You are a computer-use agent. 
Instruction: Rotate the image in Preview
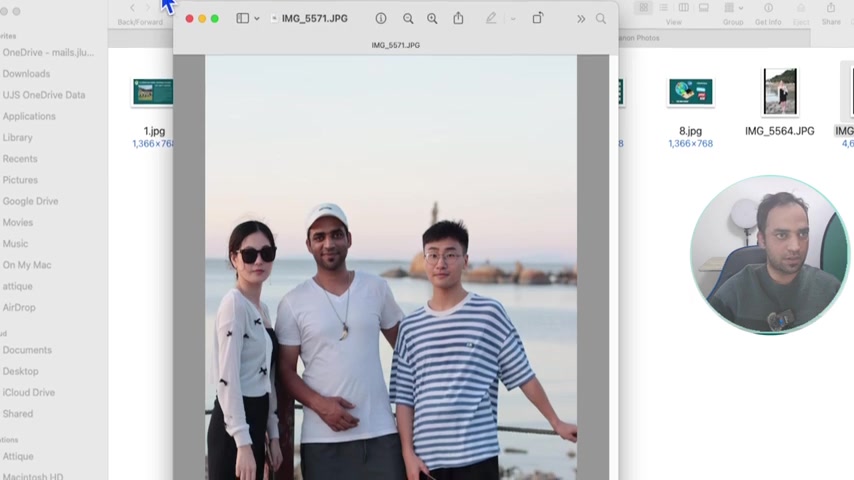pos(538,18)
